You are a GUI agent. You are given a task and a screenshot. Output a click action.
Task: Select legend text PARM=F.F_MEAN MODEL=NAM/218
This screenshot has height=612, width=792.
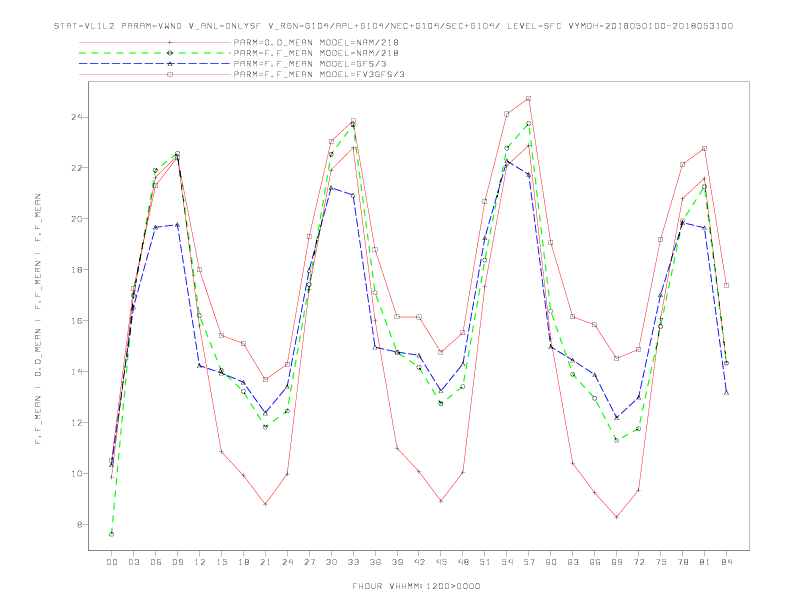point(316,53)
